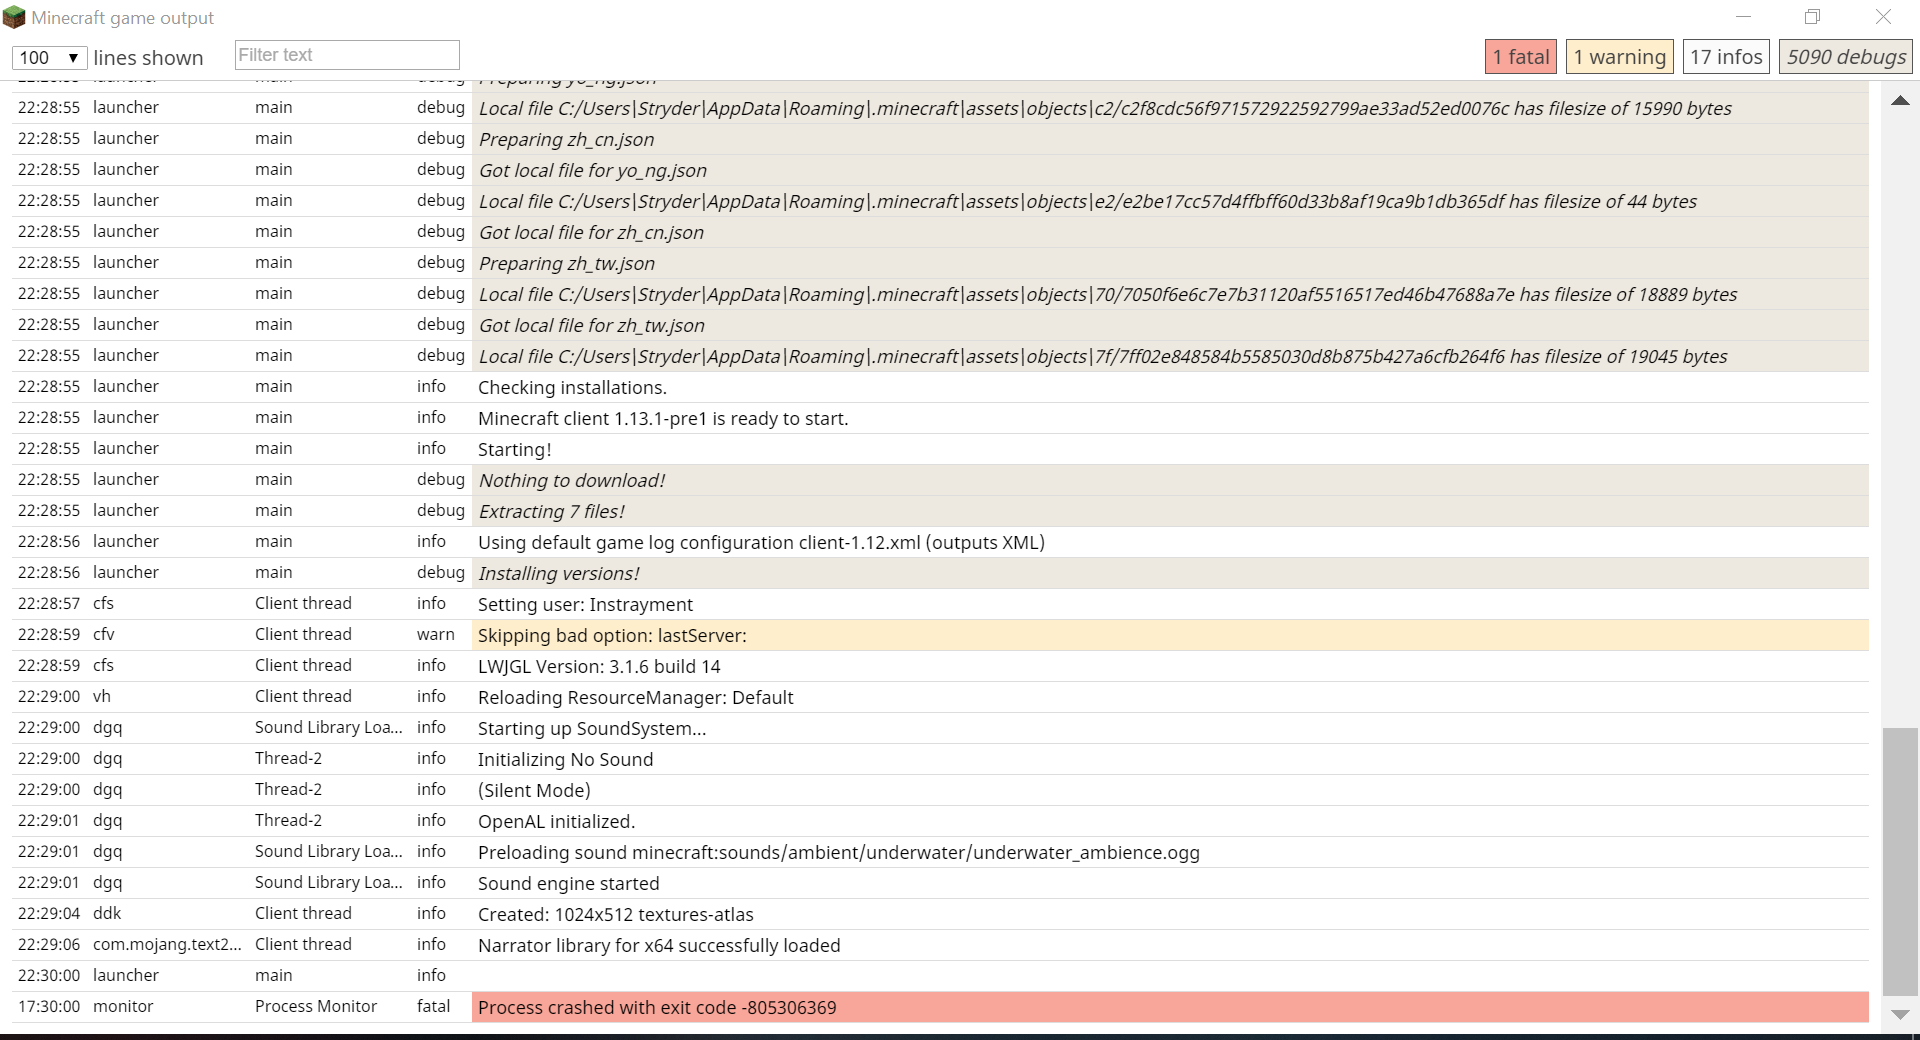1920x1040 pixels.
Task: Click the scroll down arrow
Action: tap(1900, 1014)
